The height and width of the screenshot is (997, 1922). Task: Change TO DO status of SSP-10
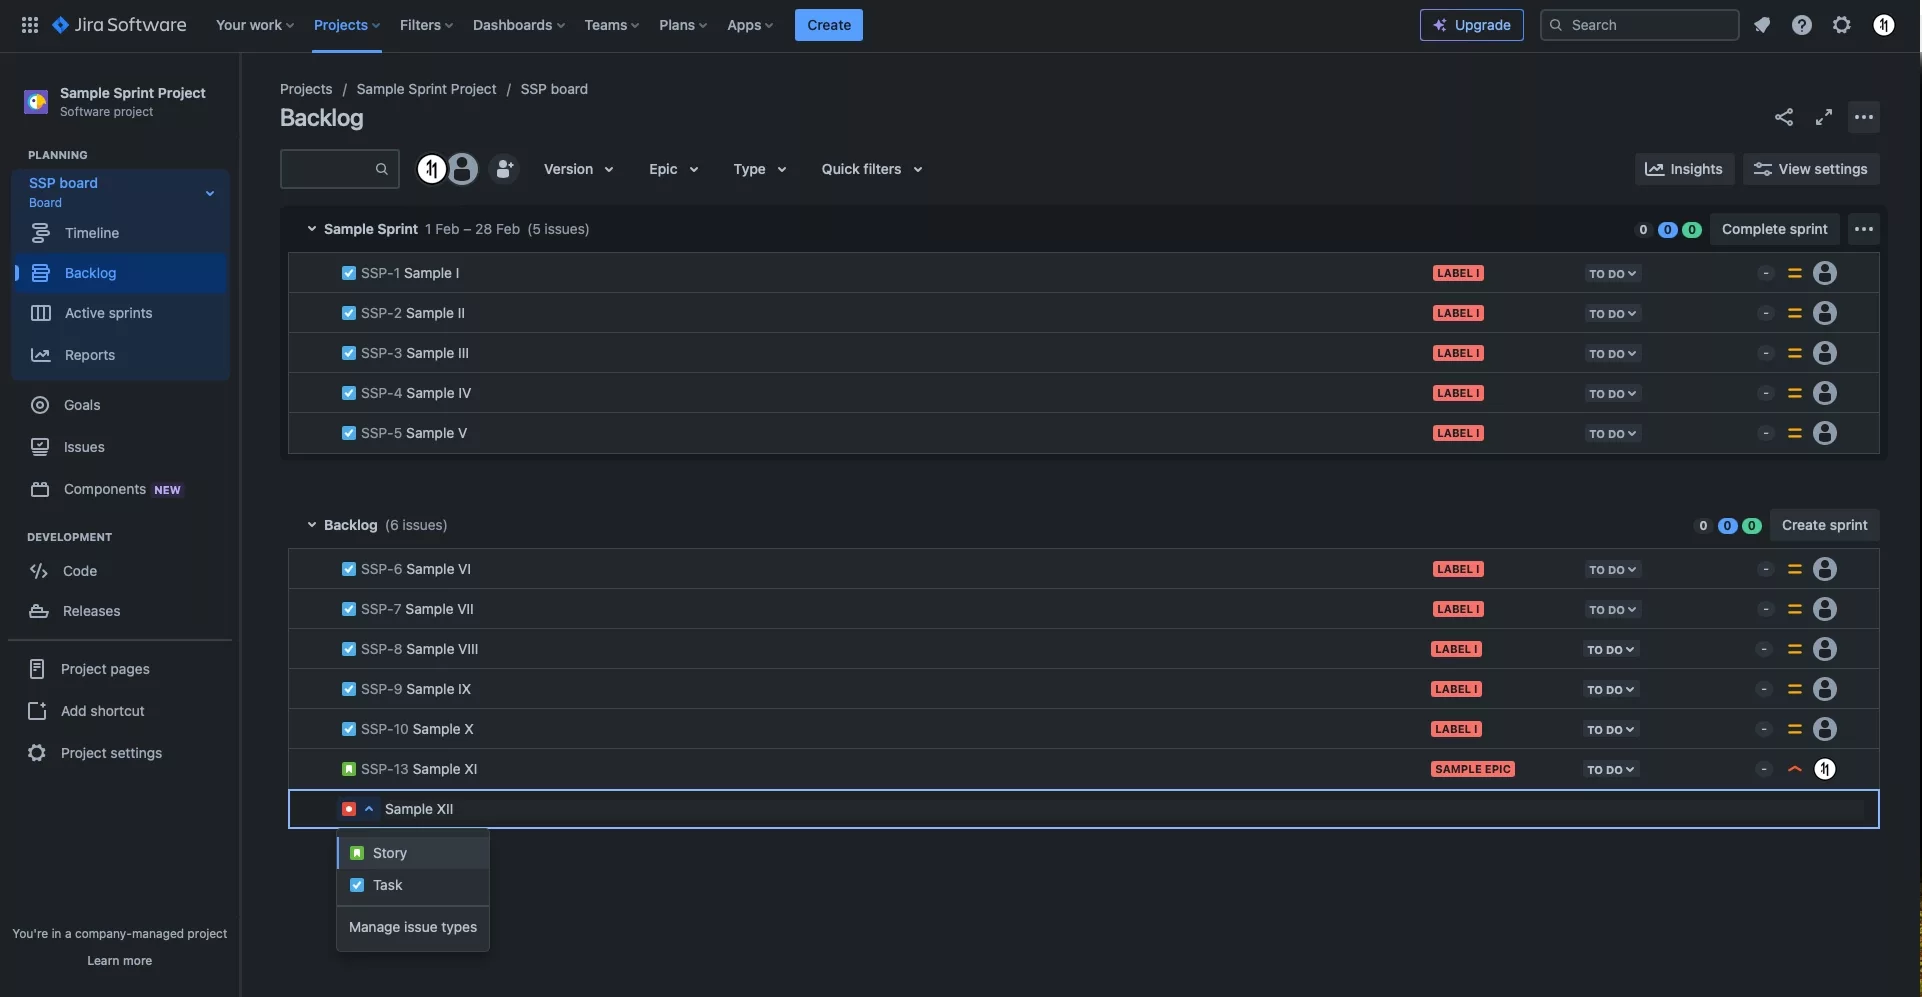click(x=1611, y=729)
